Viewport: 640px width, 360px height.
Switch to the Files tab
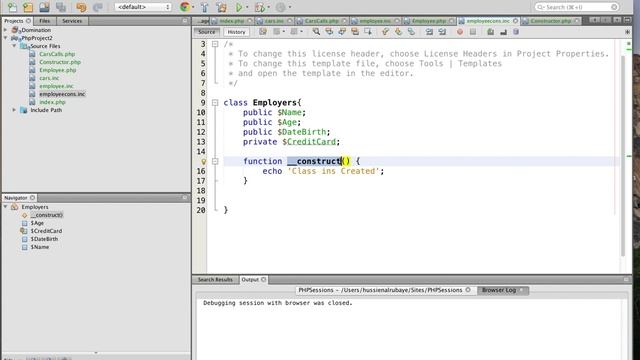pos(44,21)
